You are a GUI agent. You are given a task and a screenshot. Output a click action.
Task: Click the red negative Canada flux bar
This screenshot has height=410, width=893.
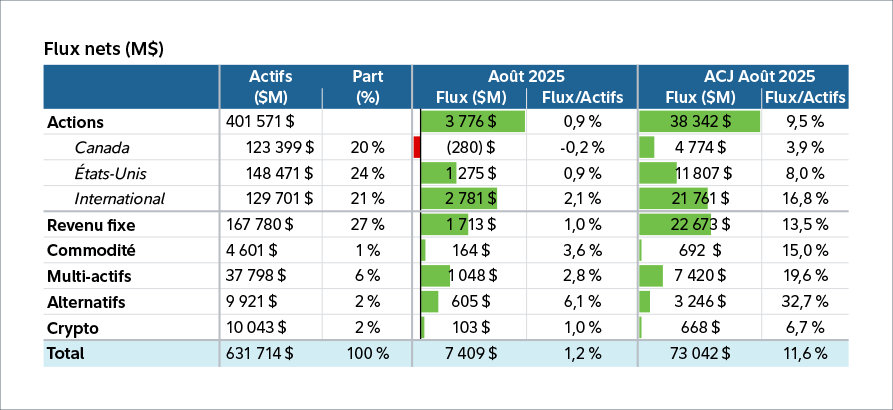click(416, 148)
